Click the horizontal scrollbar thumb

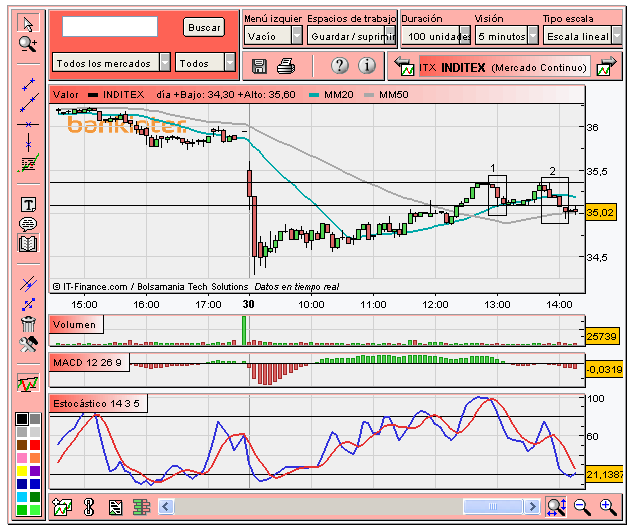[493, 507]
